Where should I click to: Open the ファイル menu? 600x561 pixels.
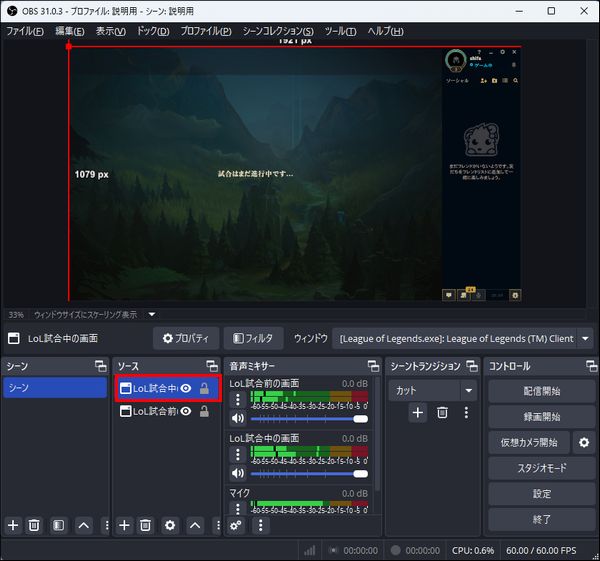(25, 31)
